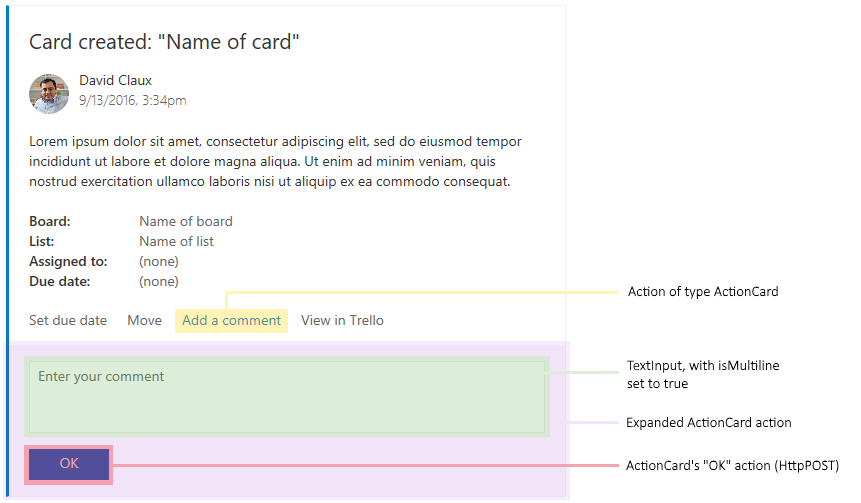Click David Claux's profile avatar
The height and width of the screenshot is (503, 861).
[x=49, y=93]
